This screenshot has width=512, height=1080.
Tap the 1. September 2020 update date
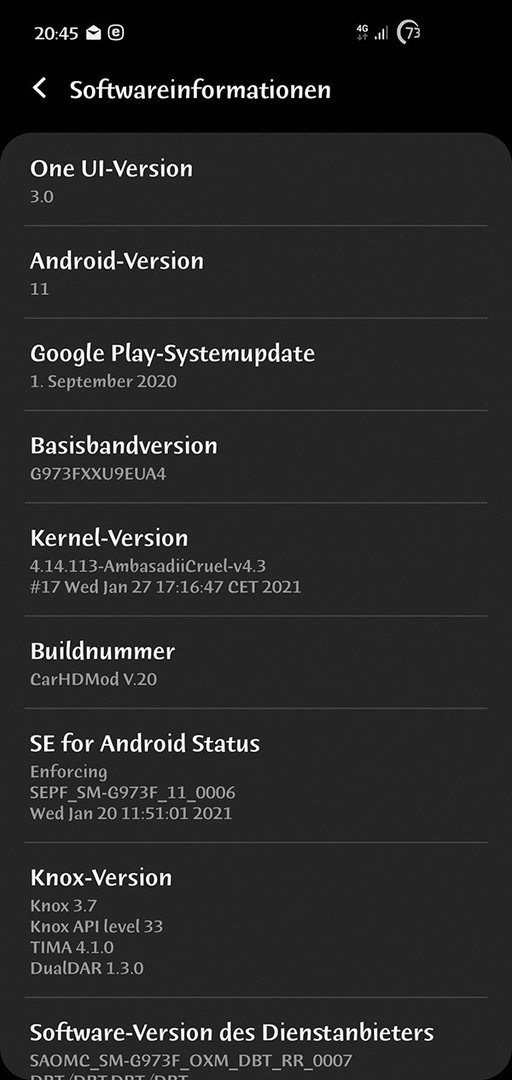tap(103, 381)
